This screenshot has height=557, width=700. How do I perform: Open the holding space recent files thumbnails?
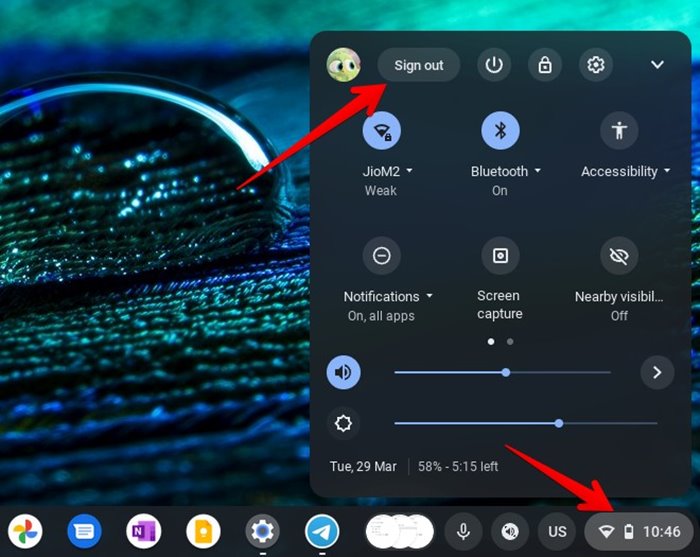(x=400, y=531)
